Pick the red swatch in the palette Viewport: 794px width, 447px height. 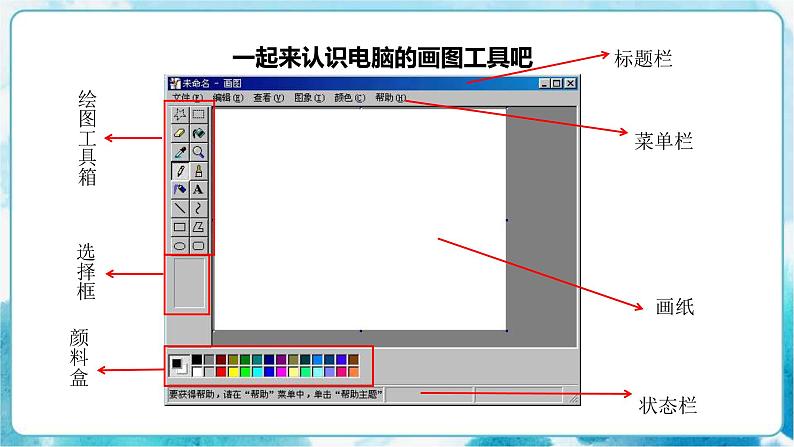221,372
